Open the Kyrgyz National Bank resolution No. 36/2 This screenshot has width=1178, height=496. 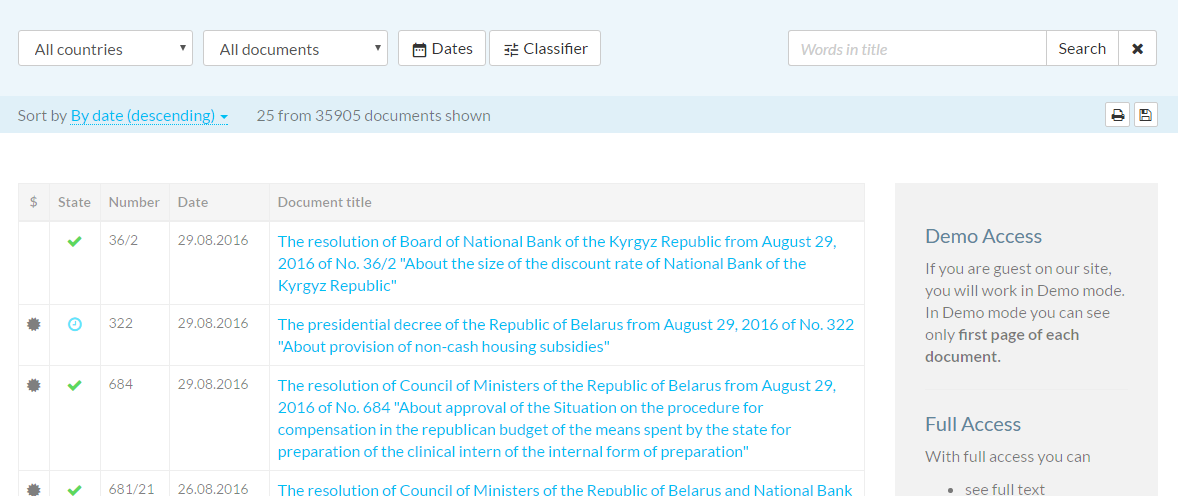pyautogui.click(x=557, y=263)
